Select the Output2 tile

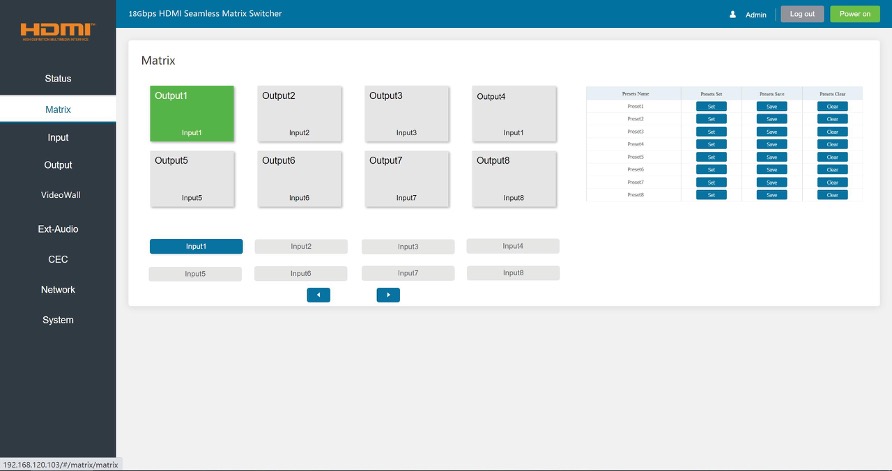[x=299, y=113]
